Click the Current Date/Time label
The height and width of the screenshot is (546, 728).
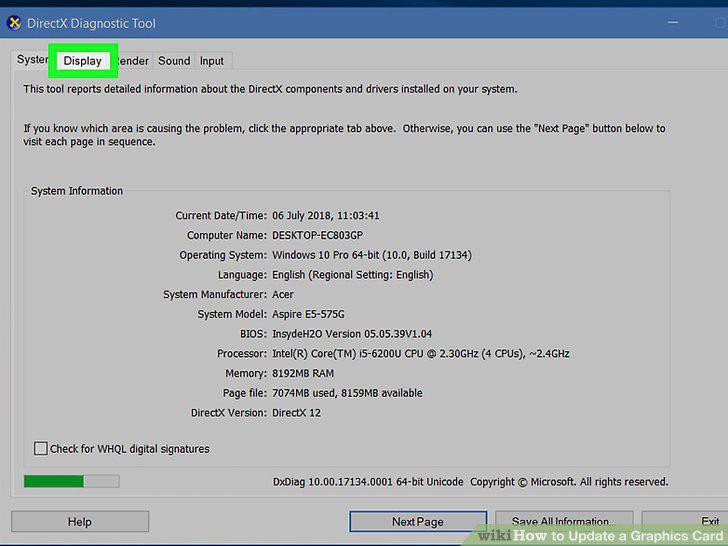point(221,215)
